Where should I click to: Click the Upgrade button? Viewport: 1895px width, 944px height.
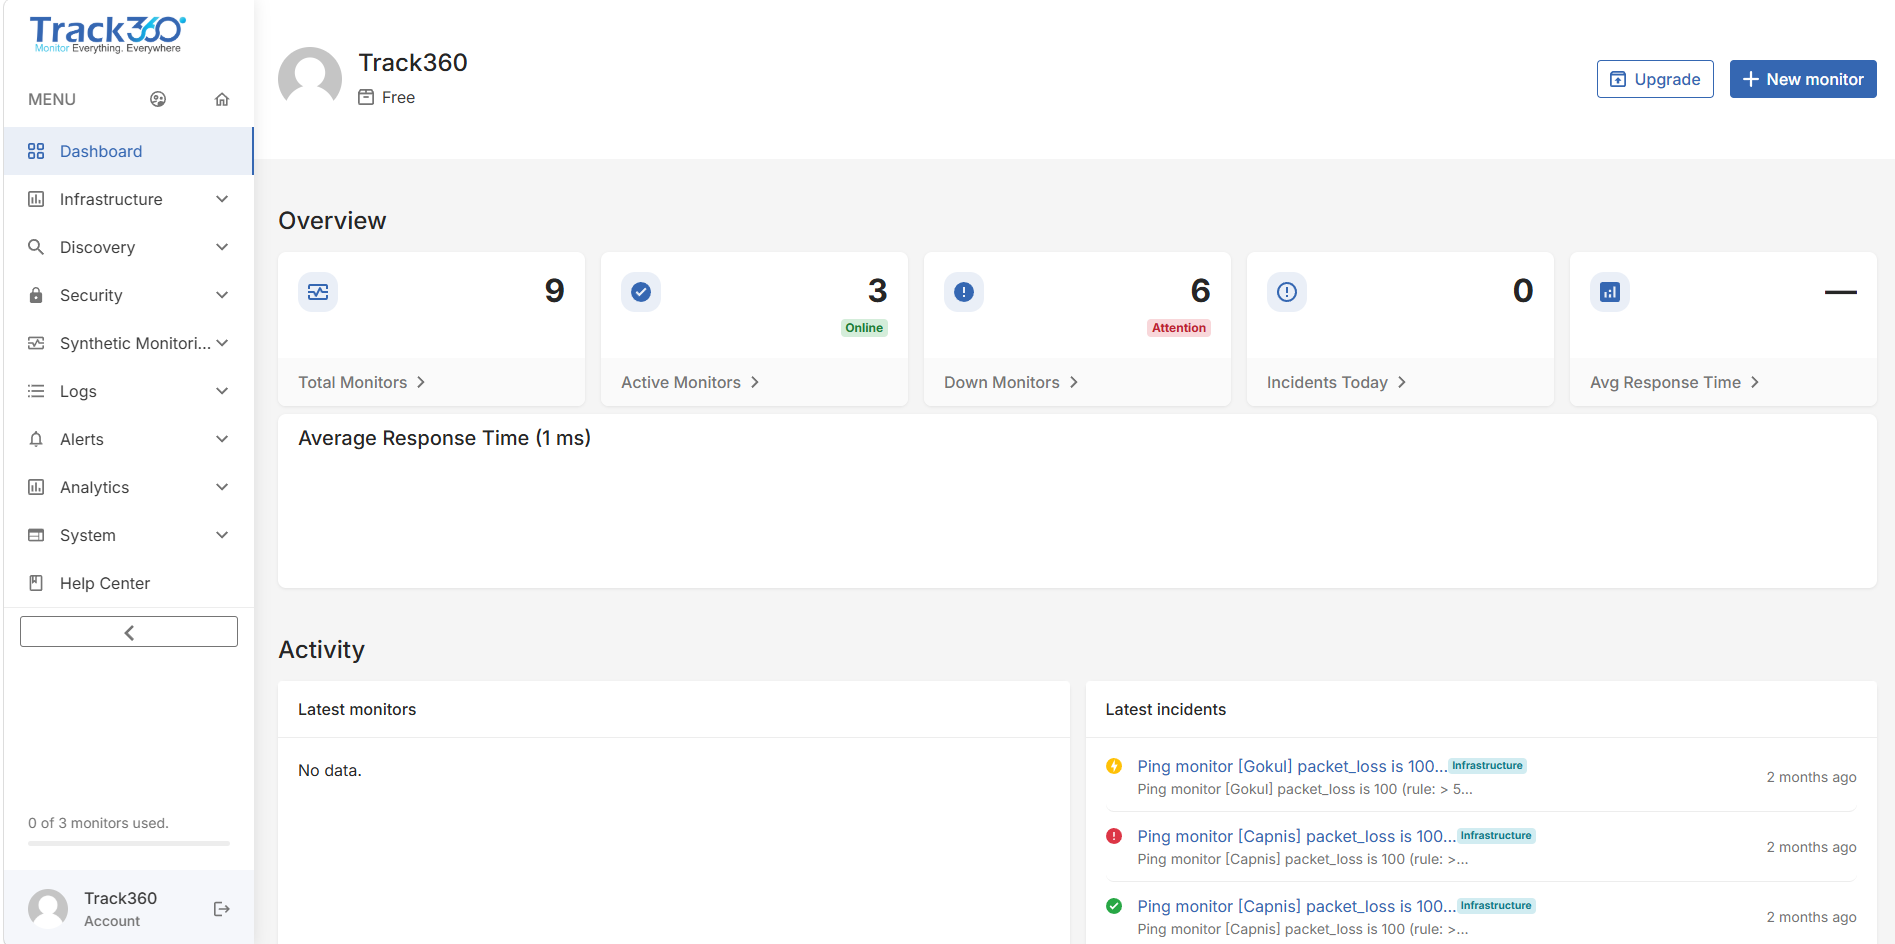click(1655, 79)
